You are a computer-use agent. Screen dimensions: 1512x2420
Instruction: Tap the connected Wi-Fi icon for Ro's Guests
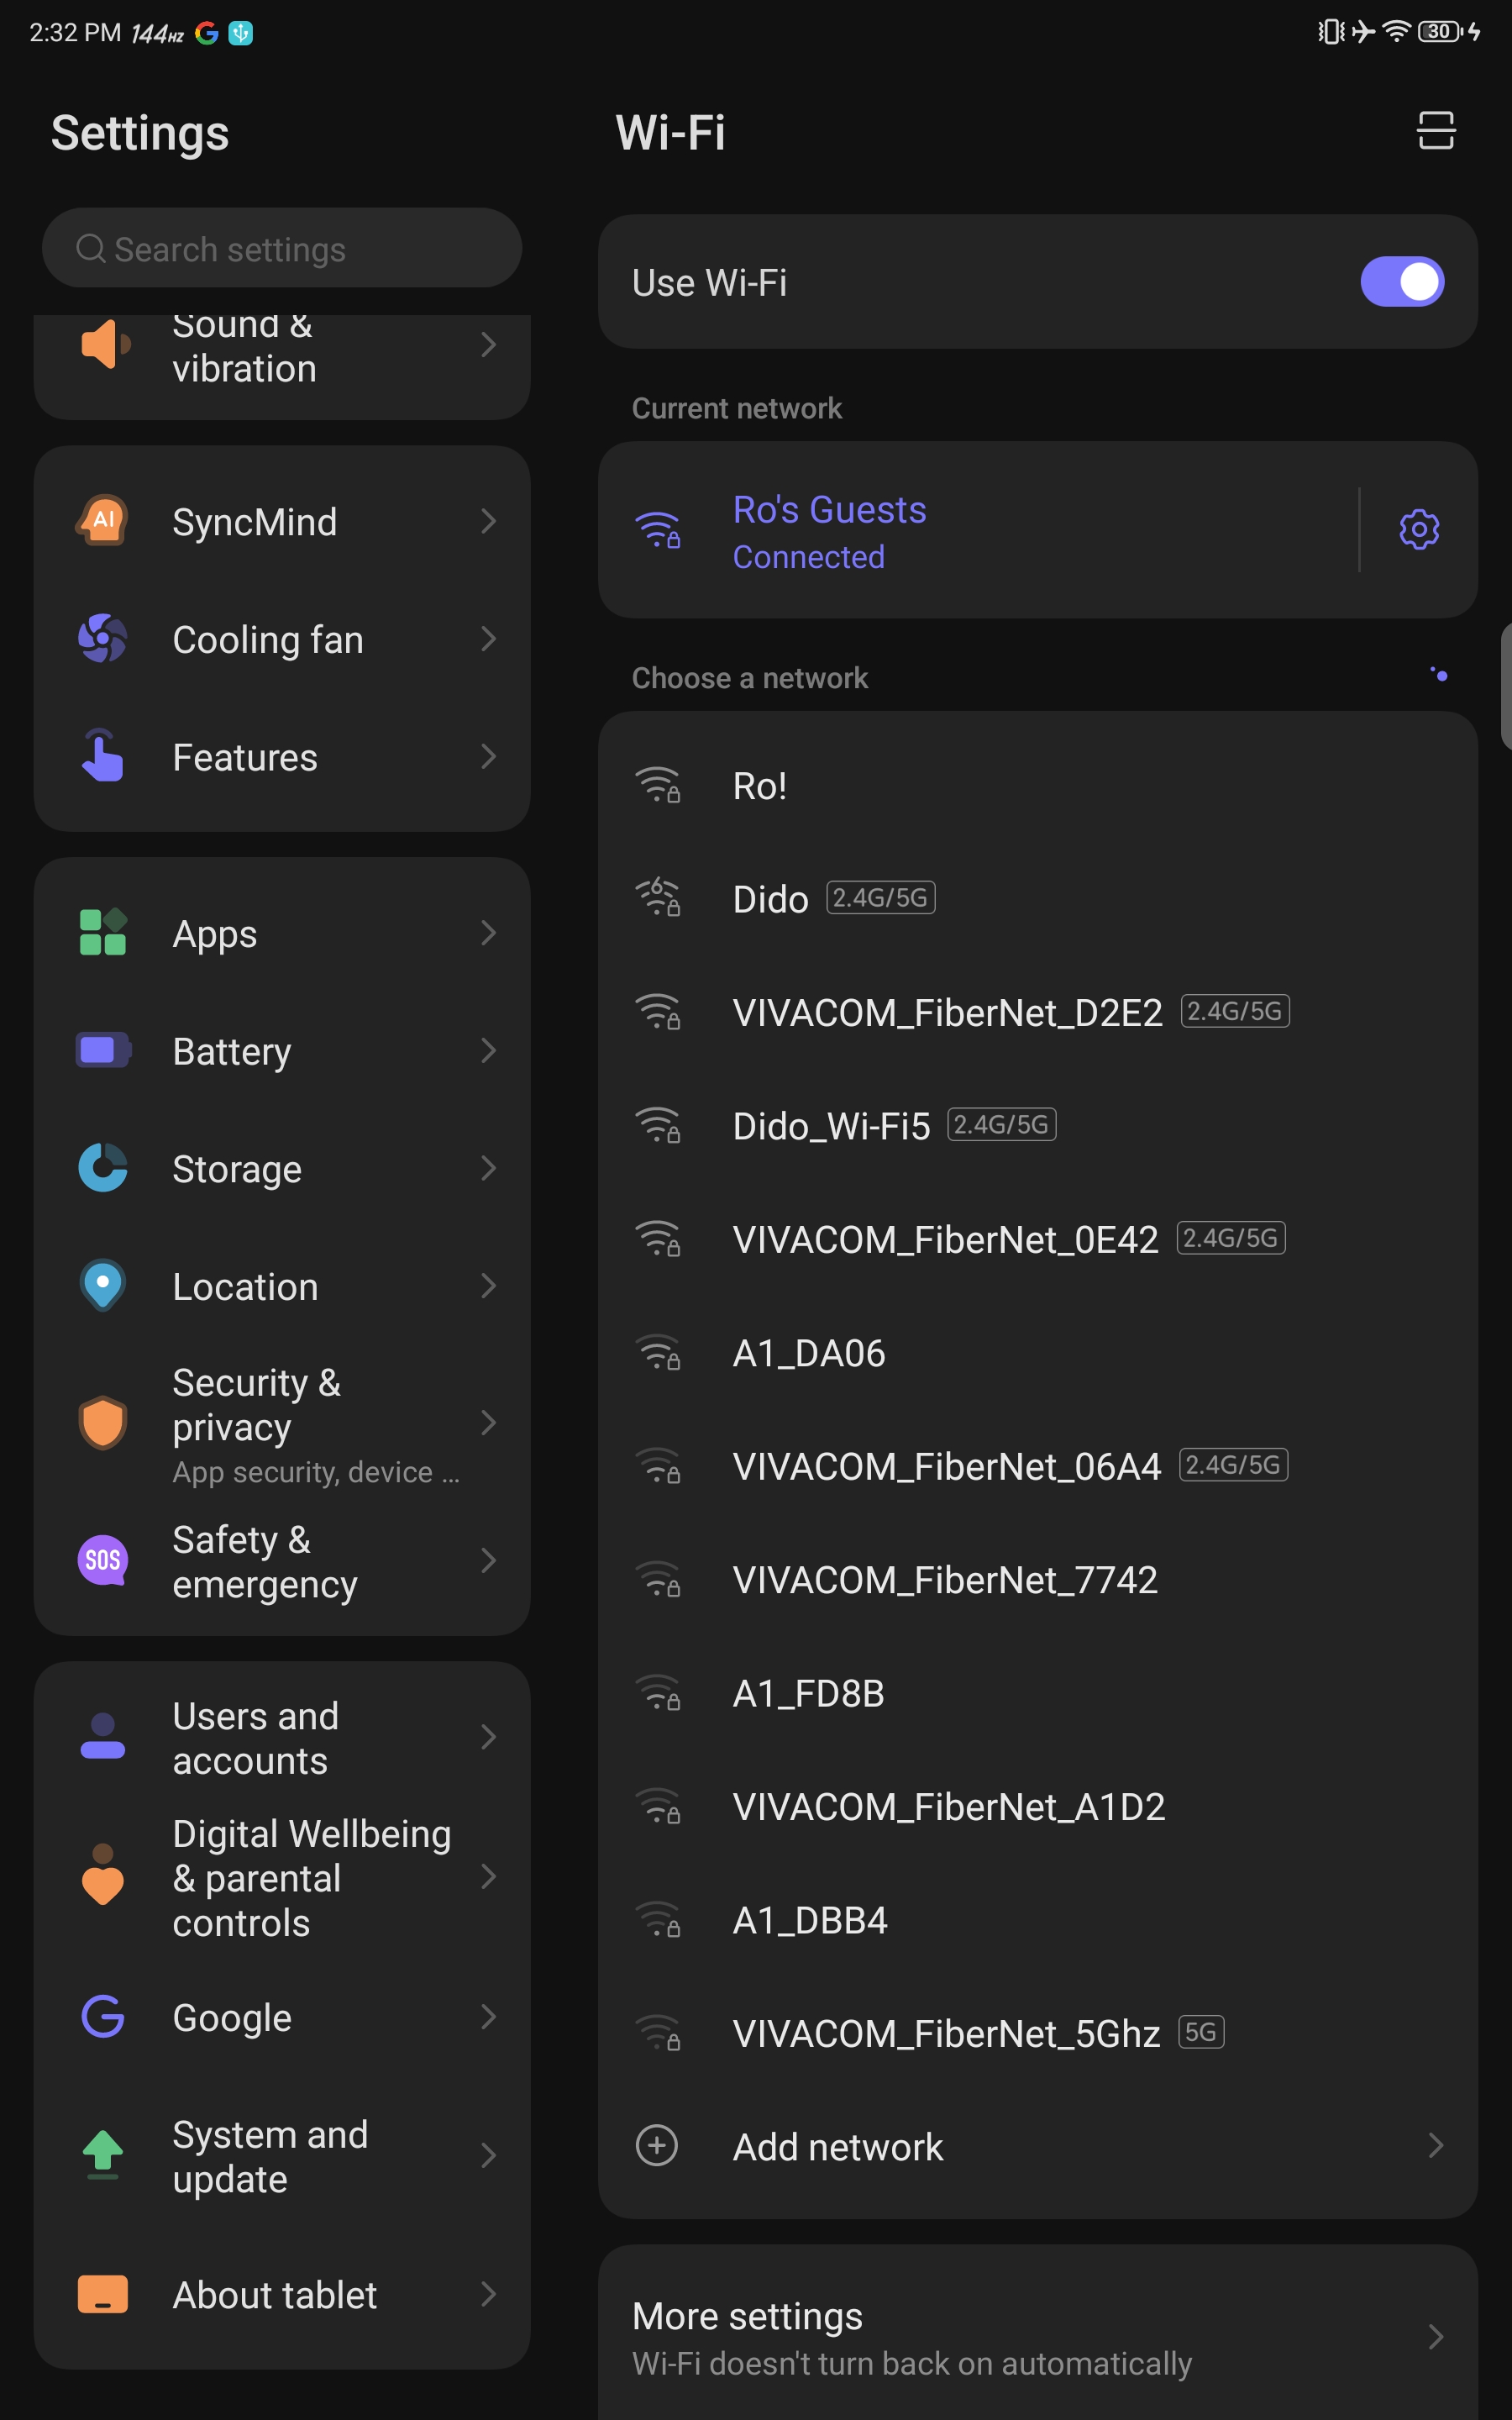pos(658,529)
